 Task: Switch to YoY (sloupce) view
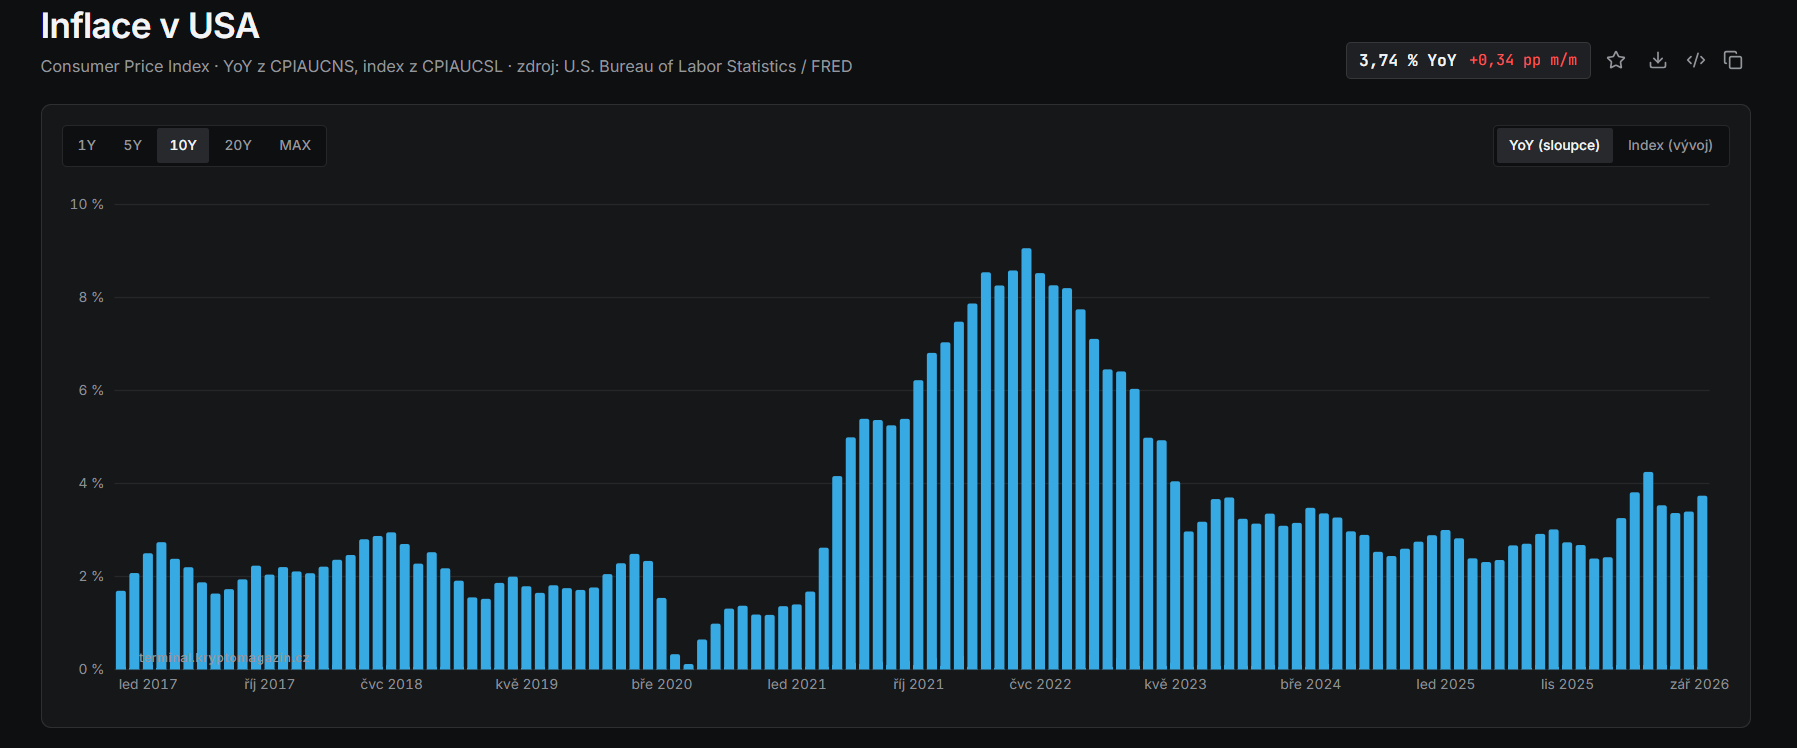[1554, 145]
